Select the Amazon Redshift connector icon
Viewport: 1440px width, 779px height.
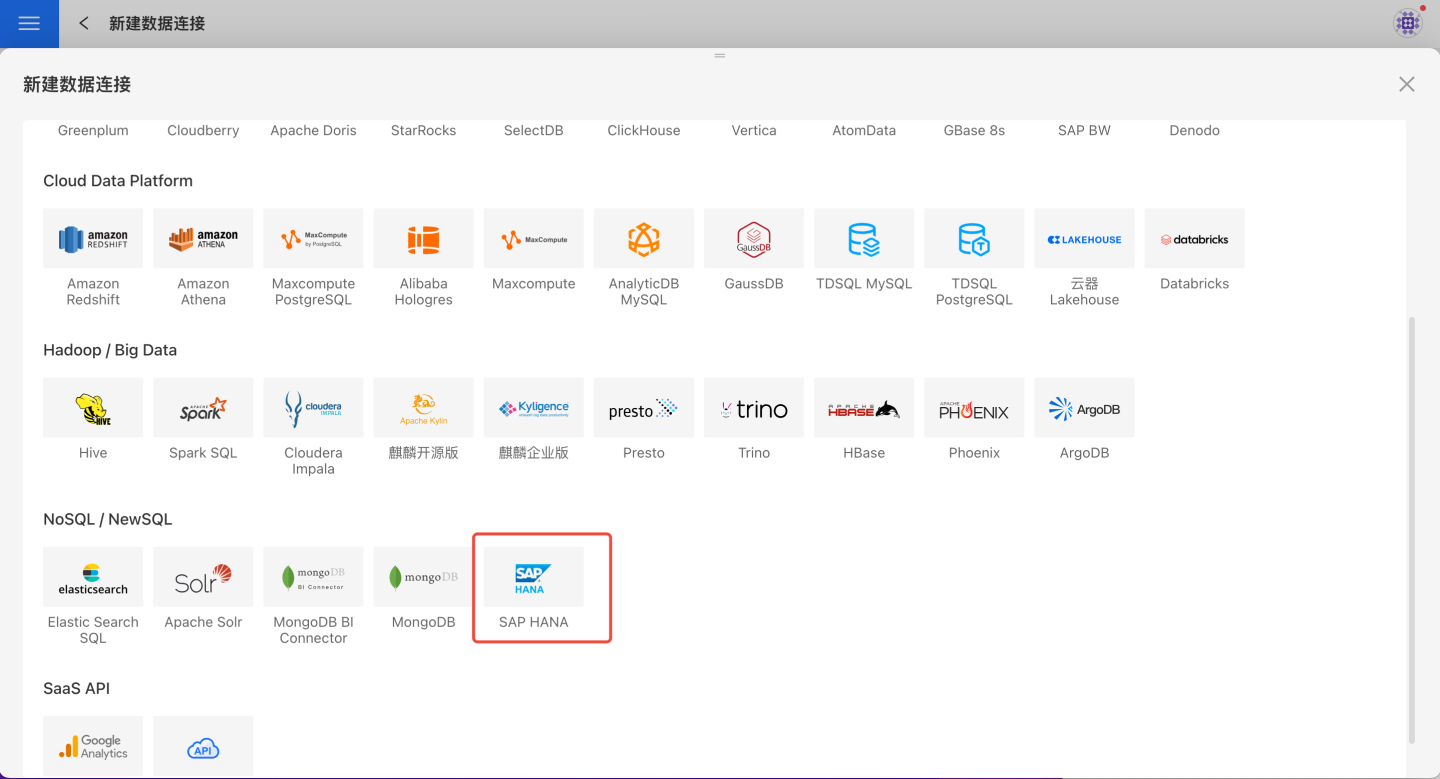(93, 238)
